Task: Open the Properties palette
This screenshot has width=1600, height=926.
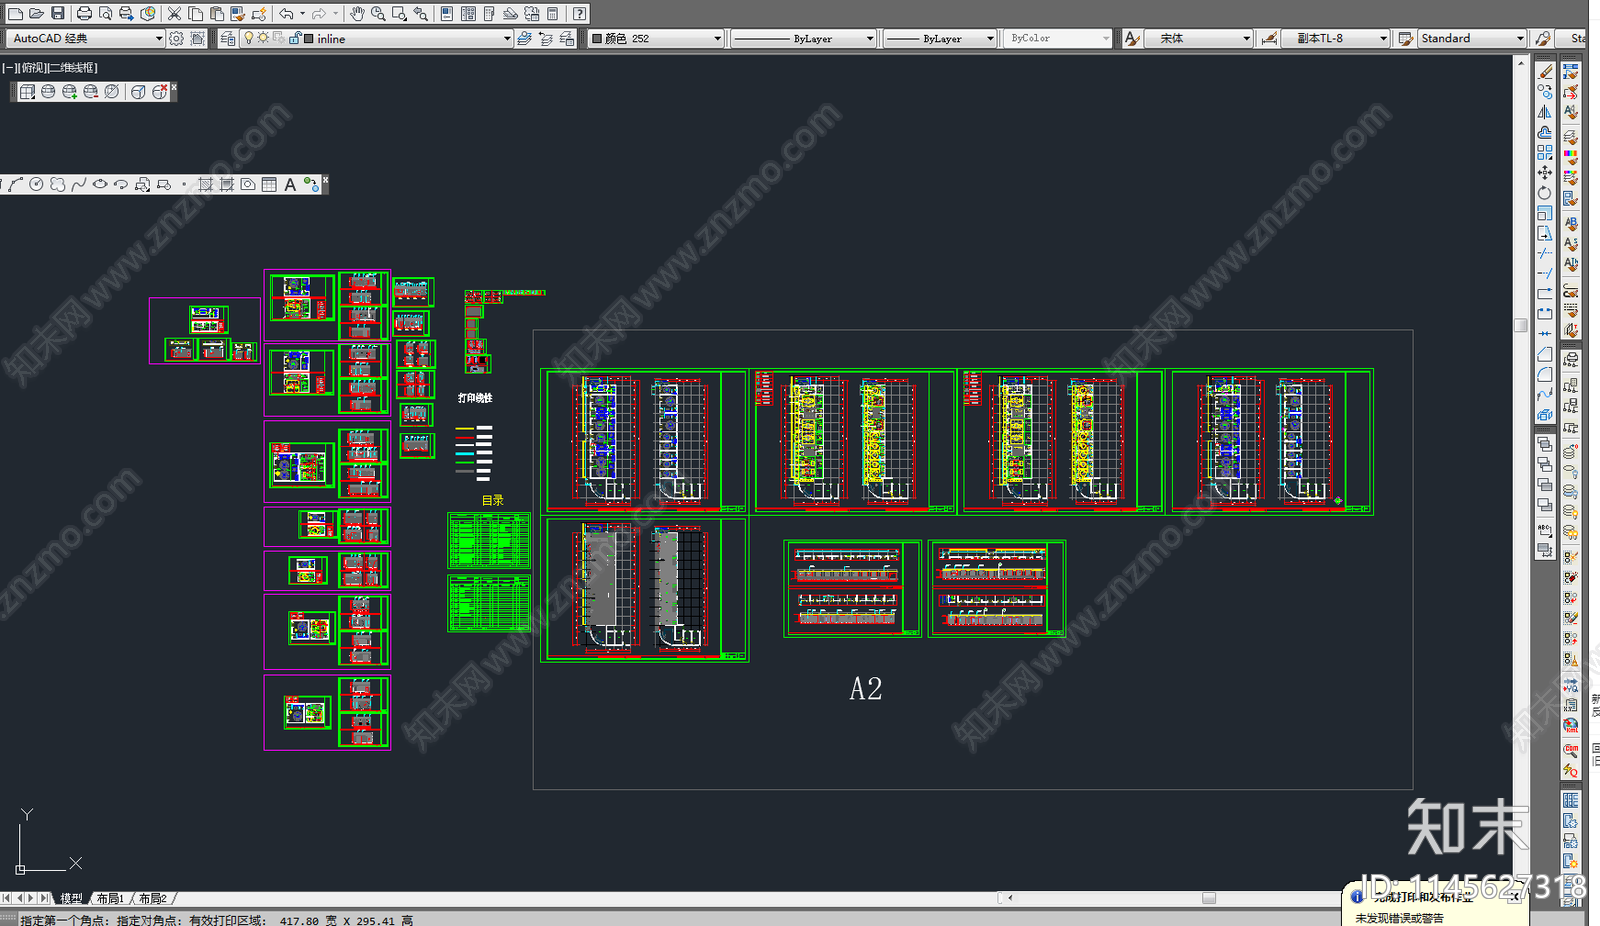Action: tap(446, 14)
